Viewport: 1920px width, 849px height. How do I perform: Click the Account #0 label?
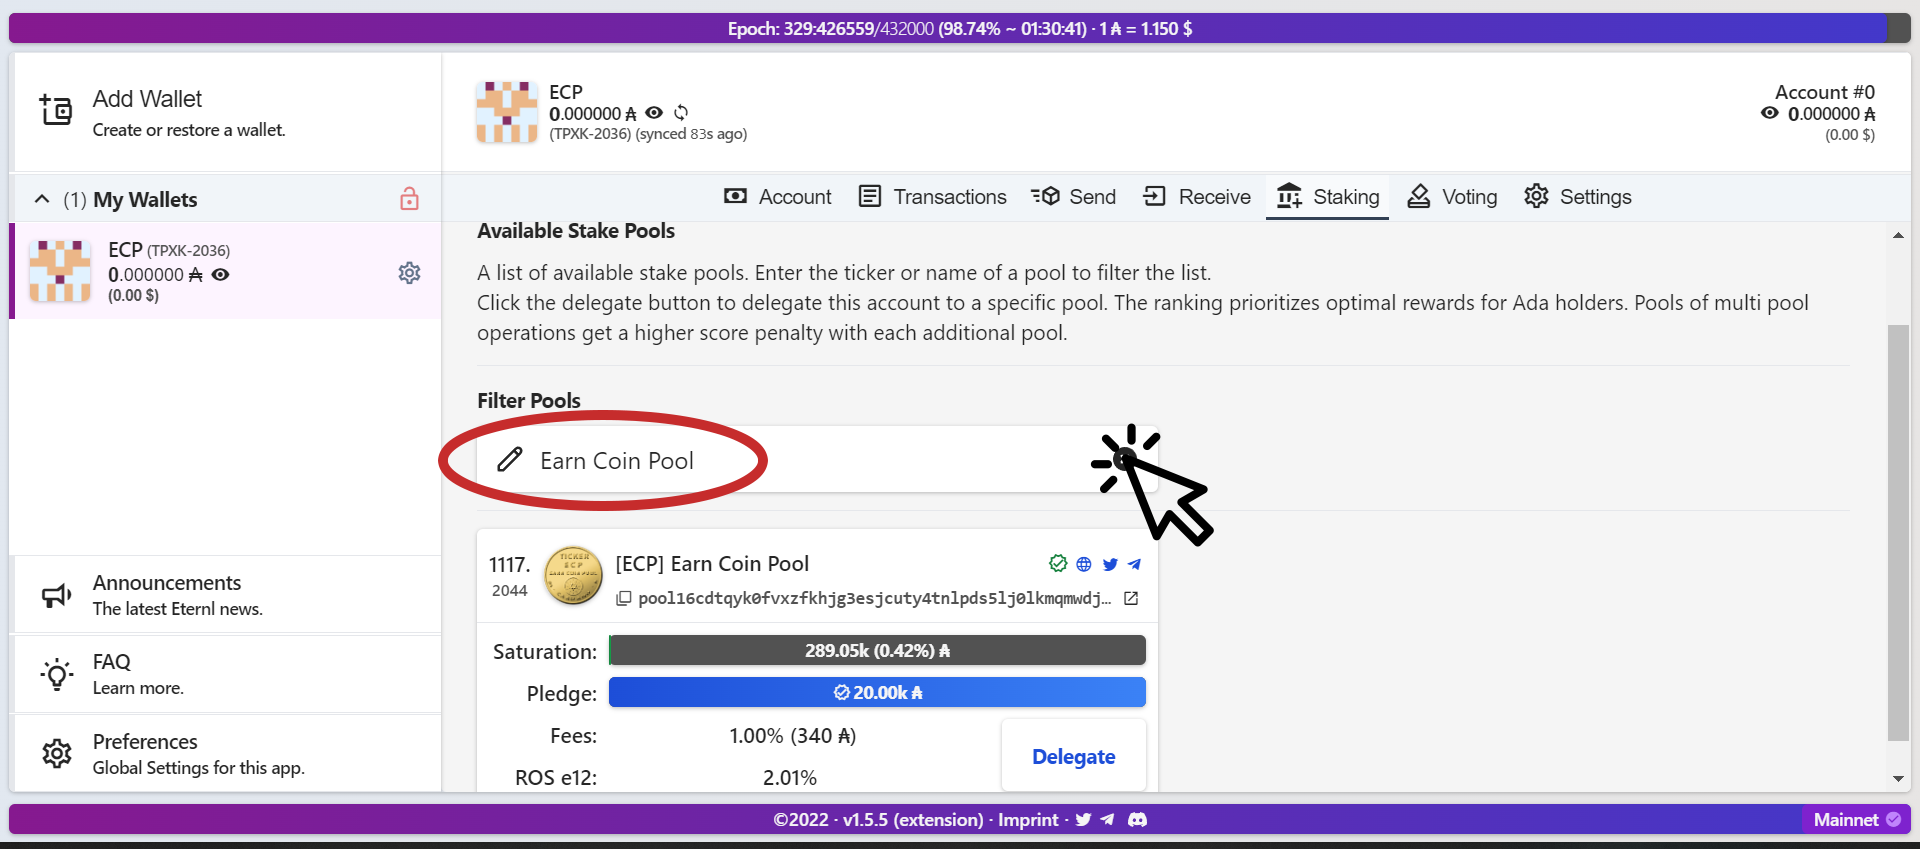point(1825,92)
